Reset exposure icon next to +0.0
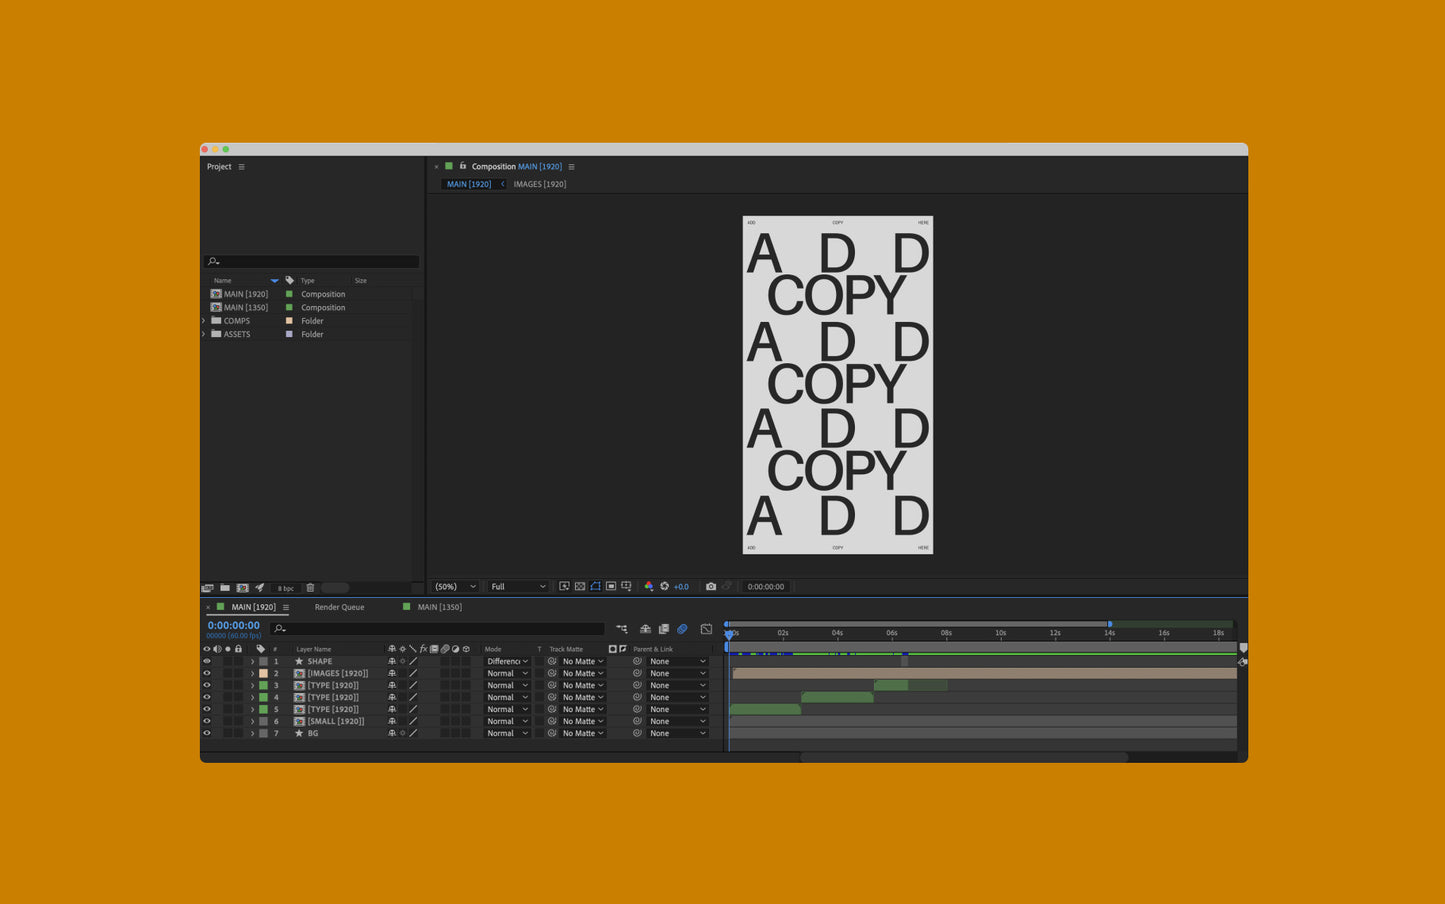This screenshot has width=1445, height=904. 664,586
